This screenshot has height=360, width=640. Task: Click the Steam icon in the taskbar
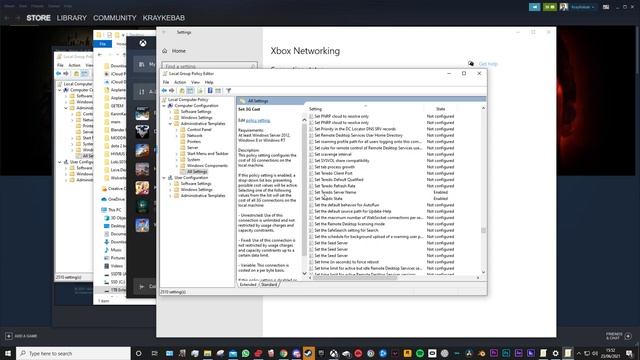[309, 353]
